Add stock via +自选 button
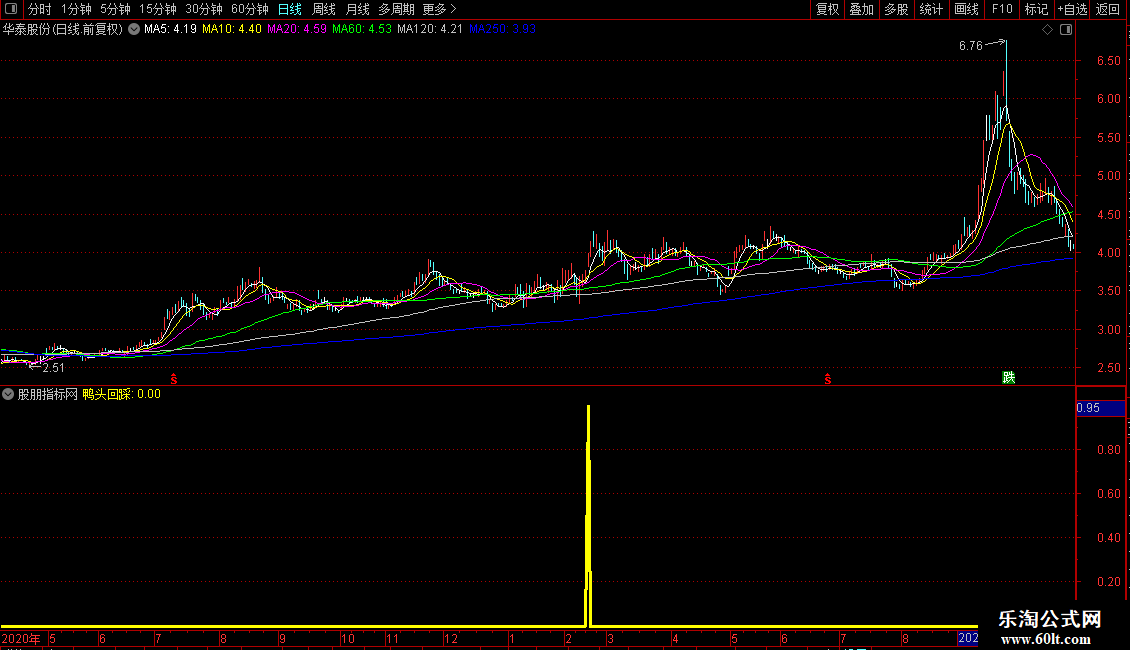The image size is (1130, 650). [x=1072, y=9]
